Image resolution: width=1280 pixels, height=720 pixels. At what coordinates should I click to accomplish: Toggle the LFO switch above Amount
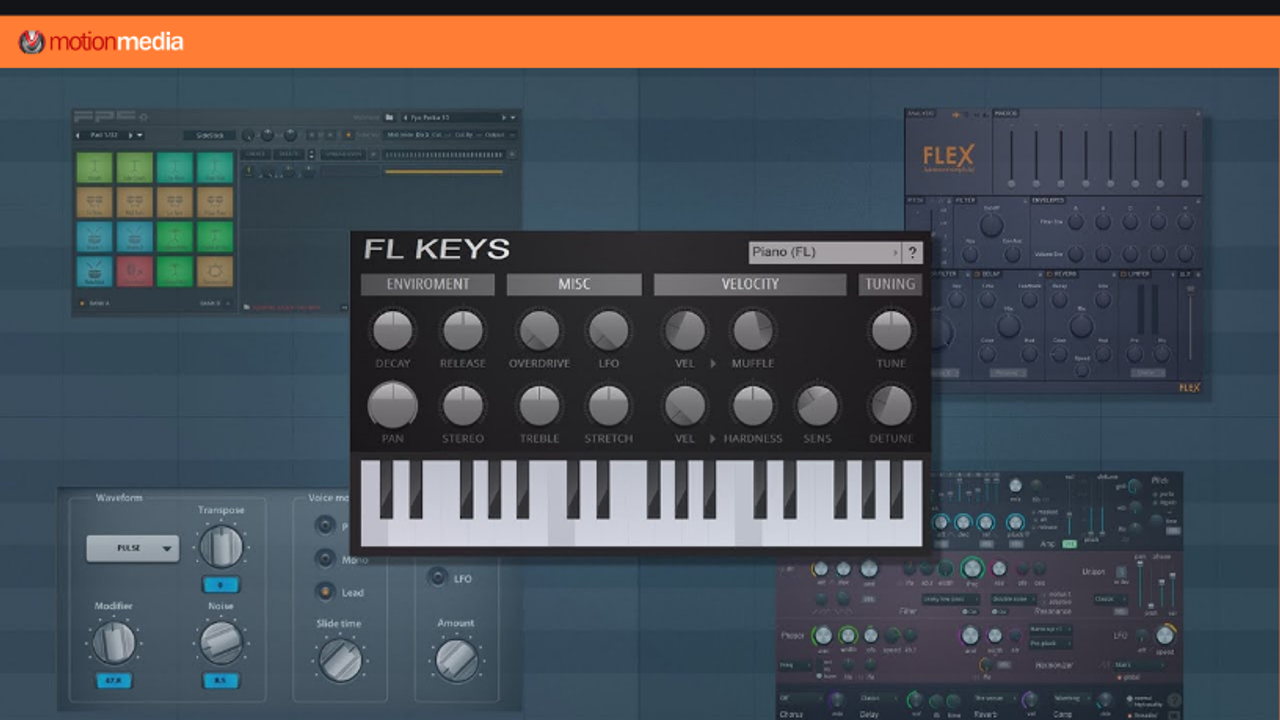(x=437, y=577)
